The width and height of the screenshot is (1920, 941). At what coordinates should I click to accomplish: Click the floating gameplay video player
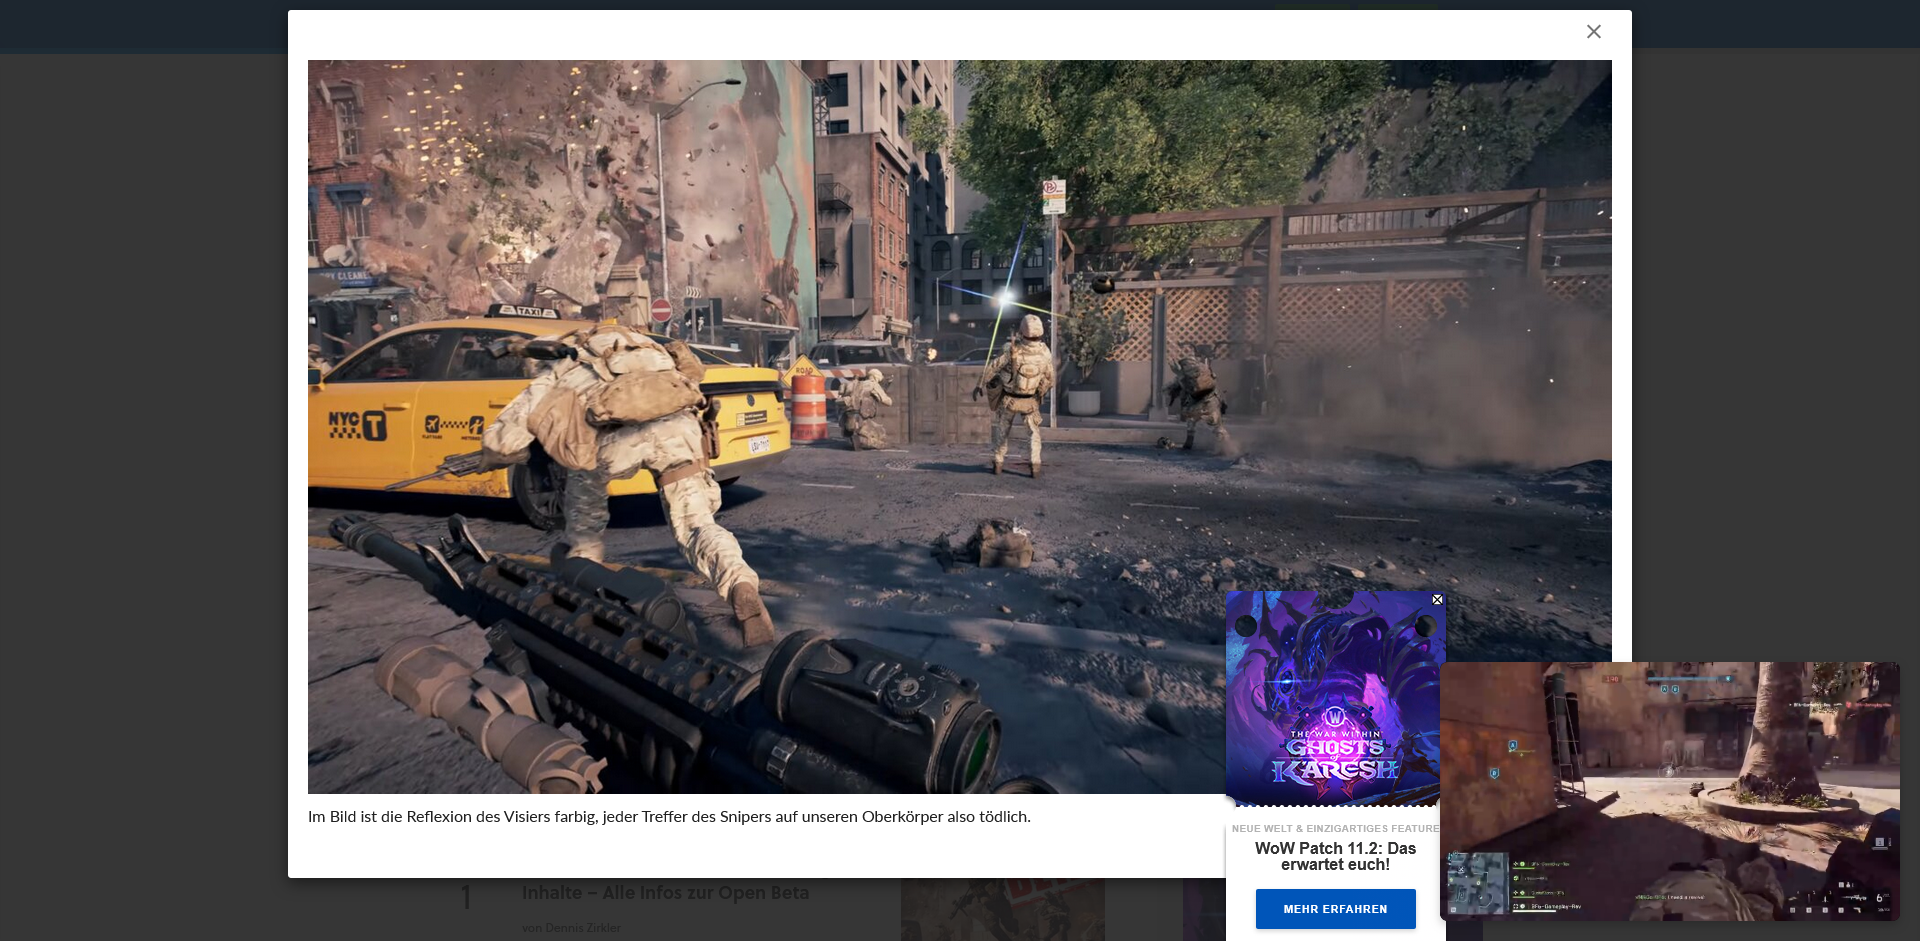click(x=1669, y=791)
